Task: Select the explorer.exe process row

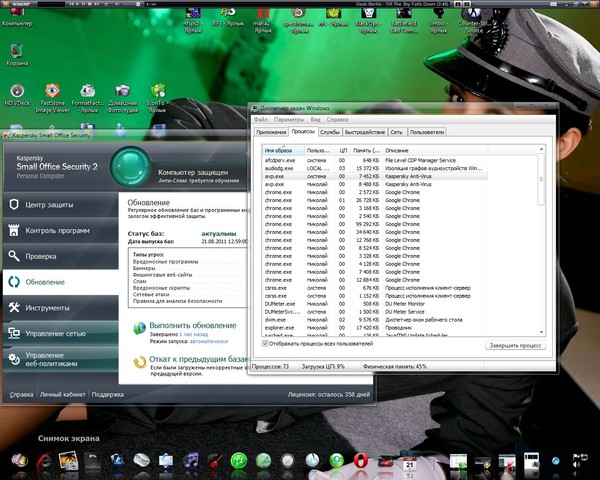Action: point(375,328)
